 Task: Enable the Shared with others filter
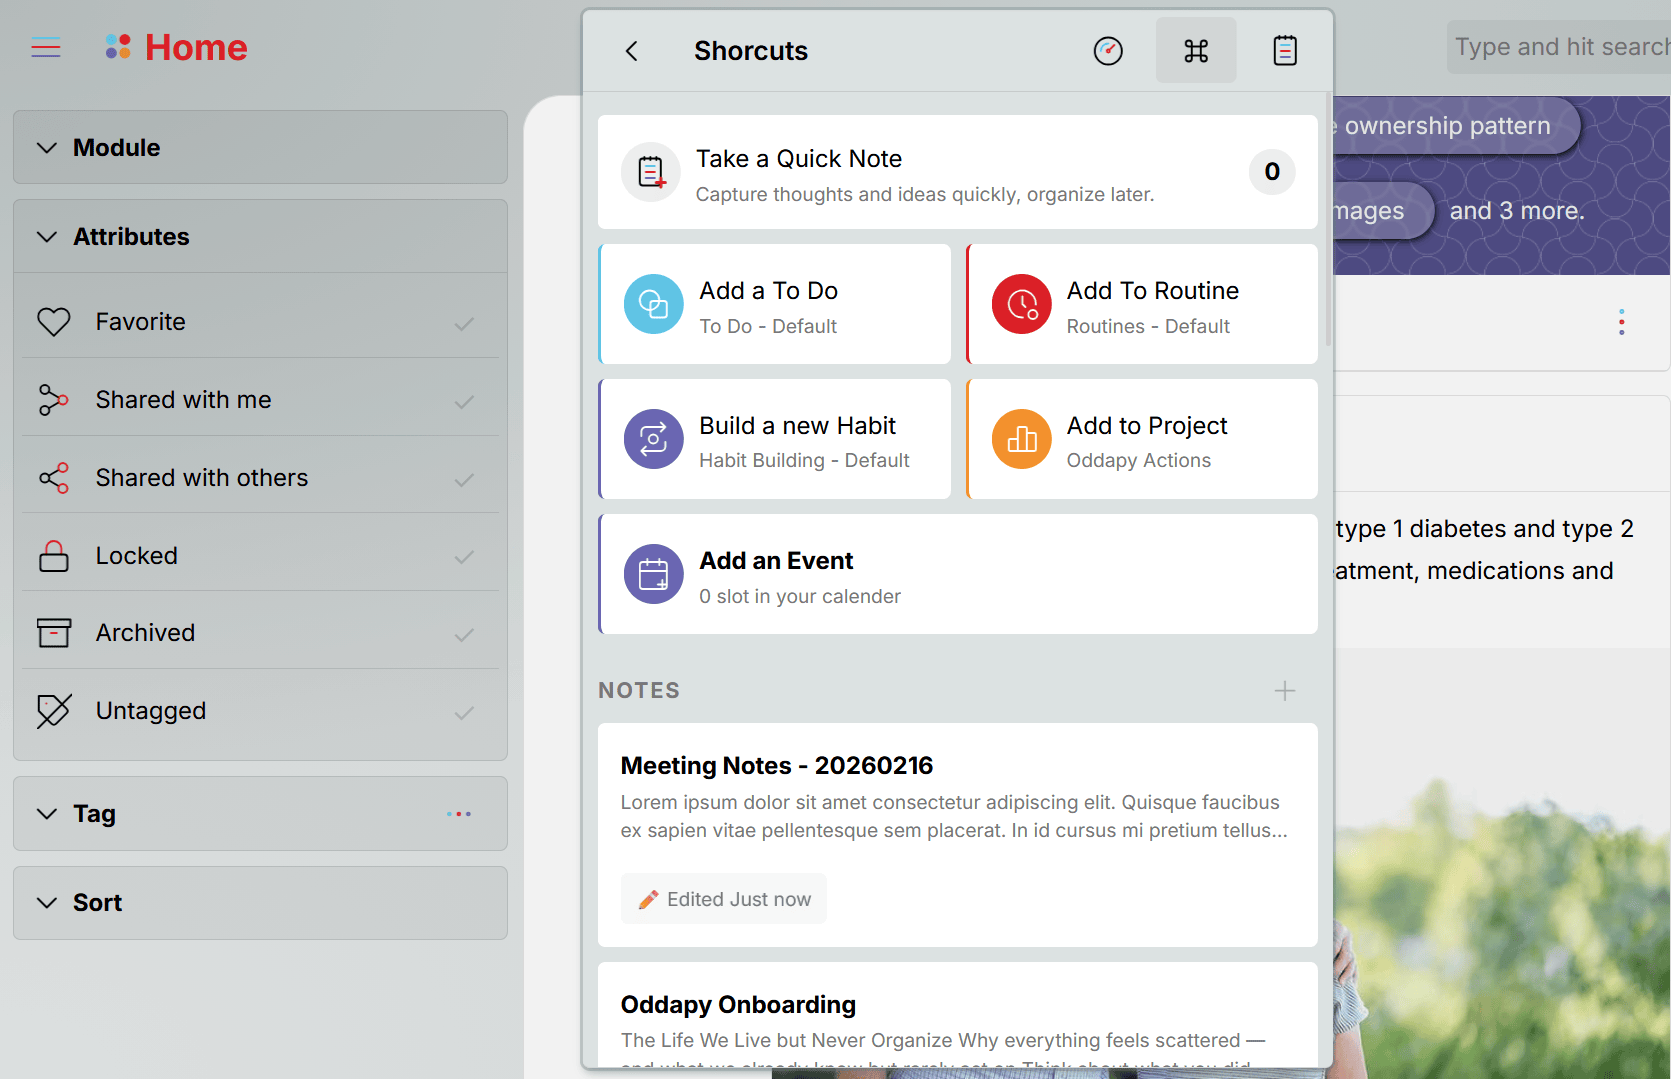463,479
